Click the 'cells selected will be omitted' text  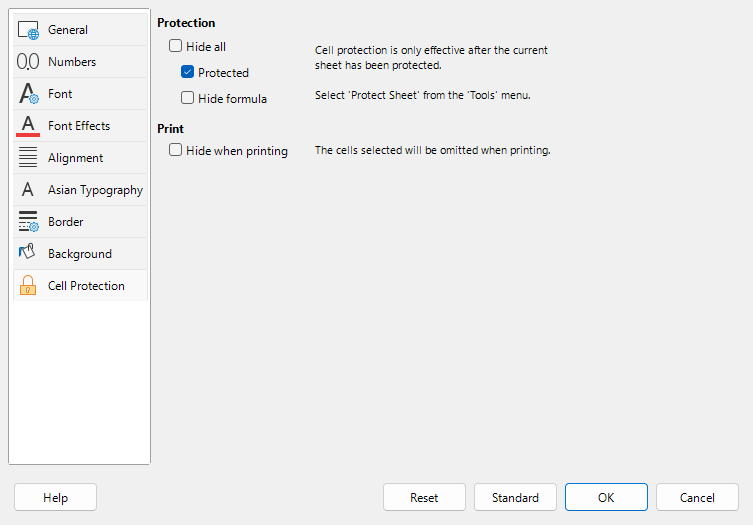[433, 150]
